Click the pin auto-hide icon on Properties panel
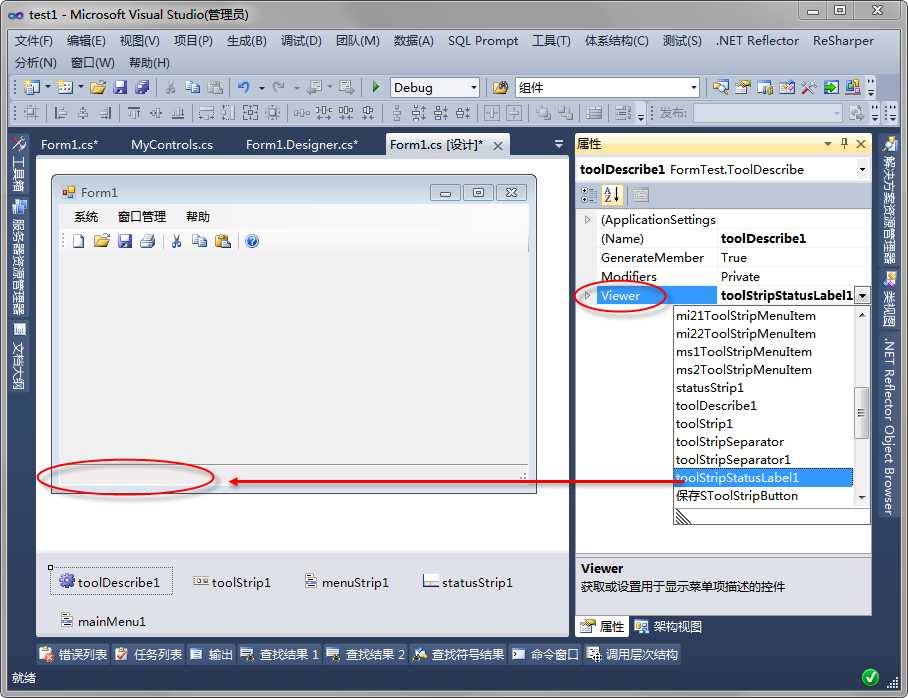908x698 pixels. pos(844,144)
